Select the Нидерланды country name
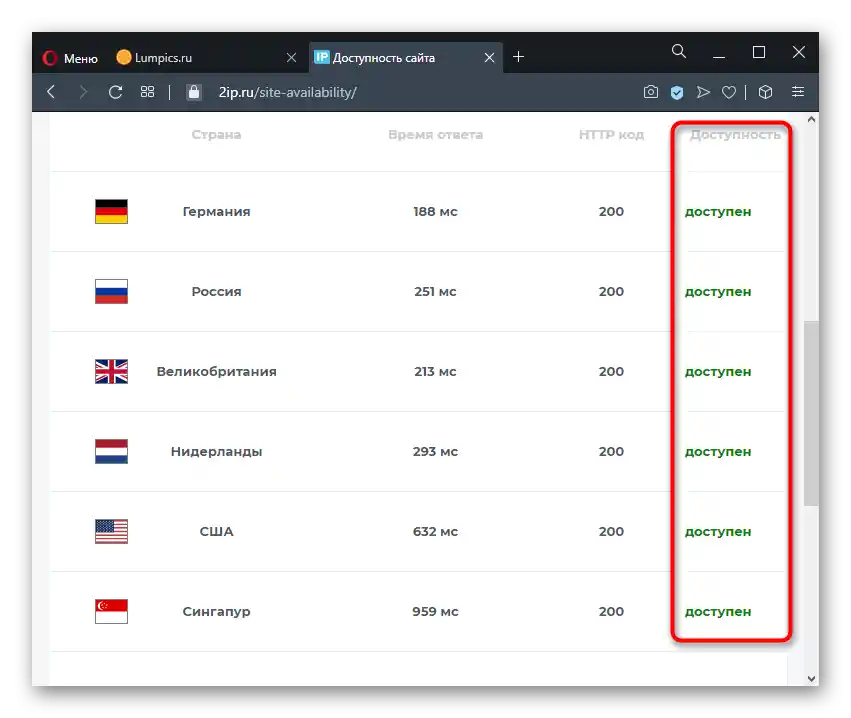Viewport: 851px width, 718px height. (216, 452)
